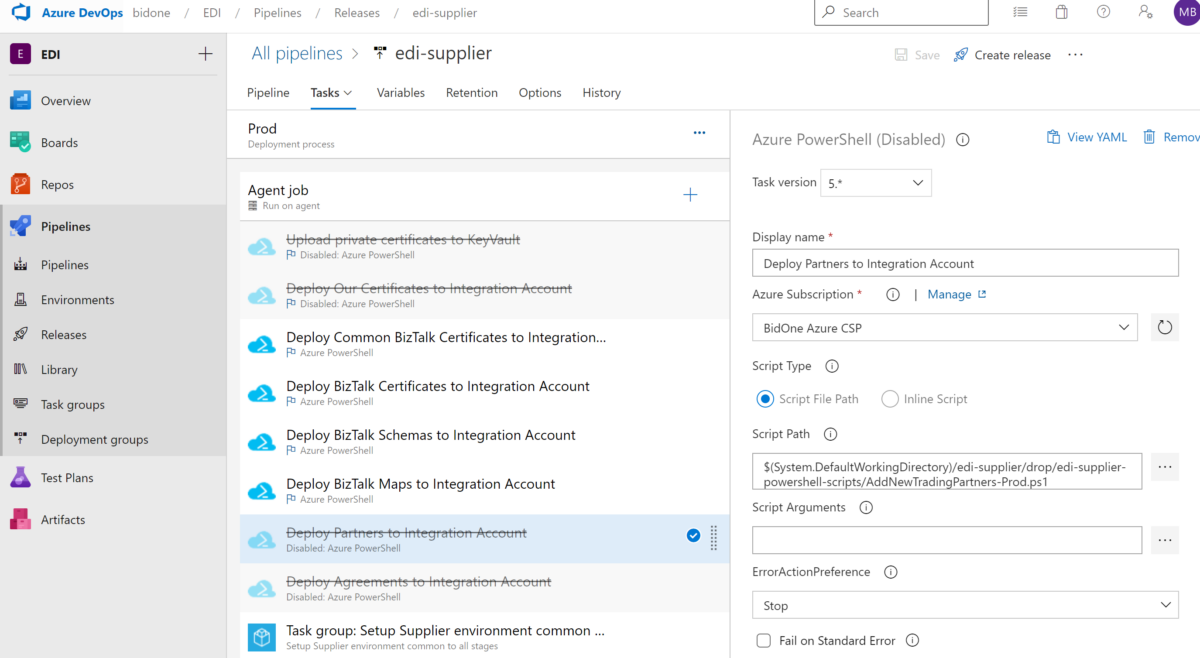Image resolution: width=1200 pixels, height=658 pixels.
Task: Change the ErrorActionPreference dropdown
Action: (x=964, y=604)
